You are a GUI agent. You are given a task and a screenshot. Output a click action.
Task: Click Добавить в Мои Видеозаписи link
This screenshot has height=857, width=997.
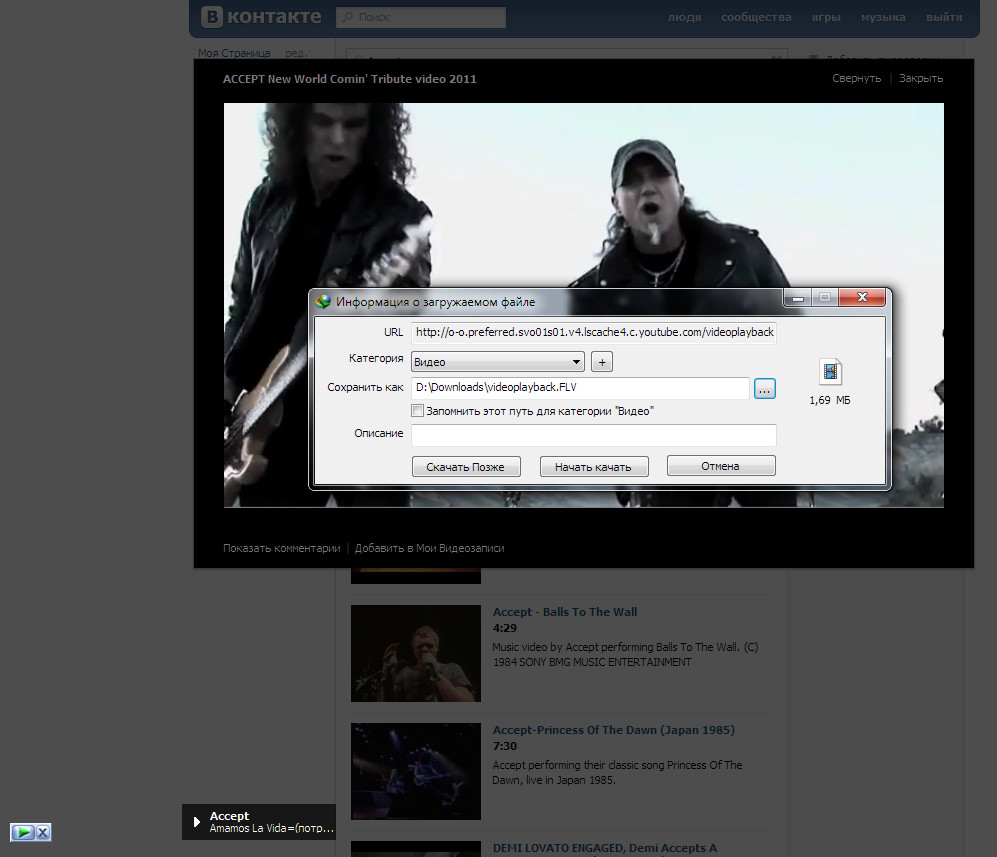(429, 548)
